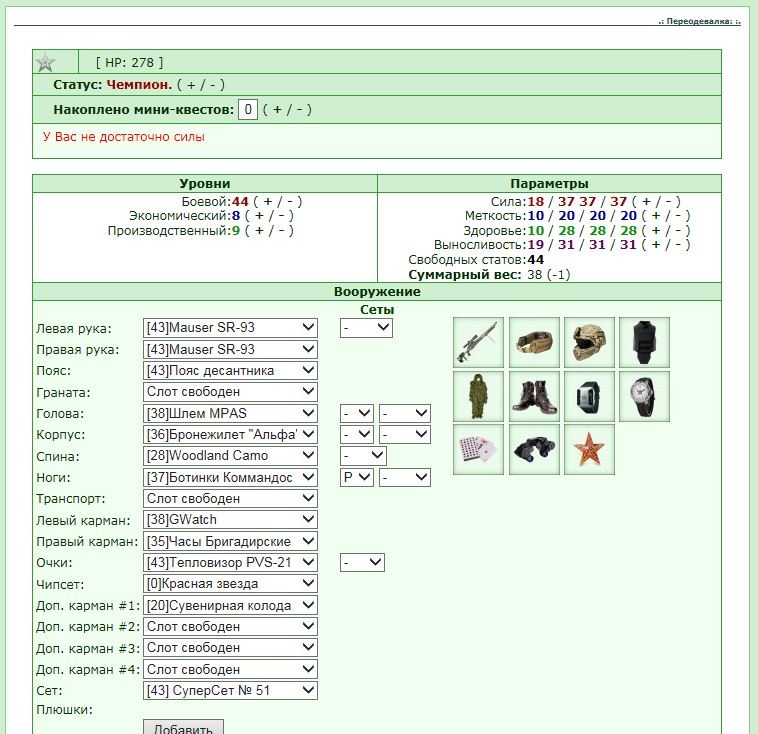Open the Сеты modifier dropdown for Левая рука
The height and width of the screenshot is (734, 758).
pos(366,328)
